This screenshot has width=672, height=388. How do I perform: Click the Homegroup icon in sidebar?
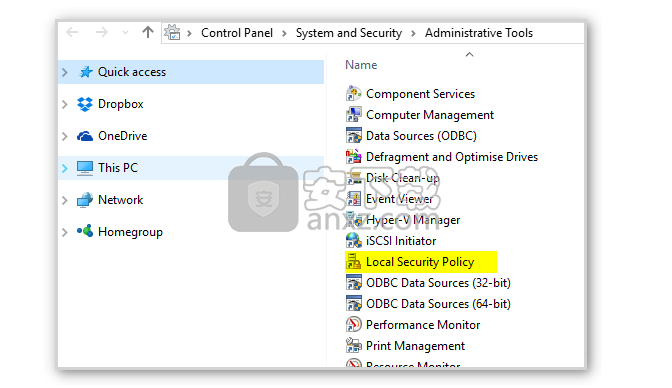pos(85,231)
